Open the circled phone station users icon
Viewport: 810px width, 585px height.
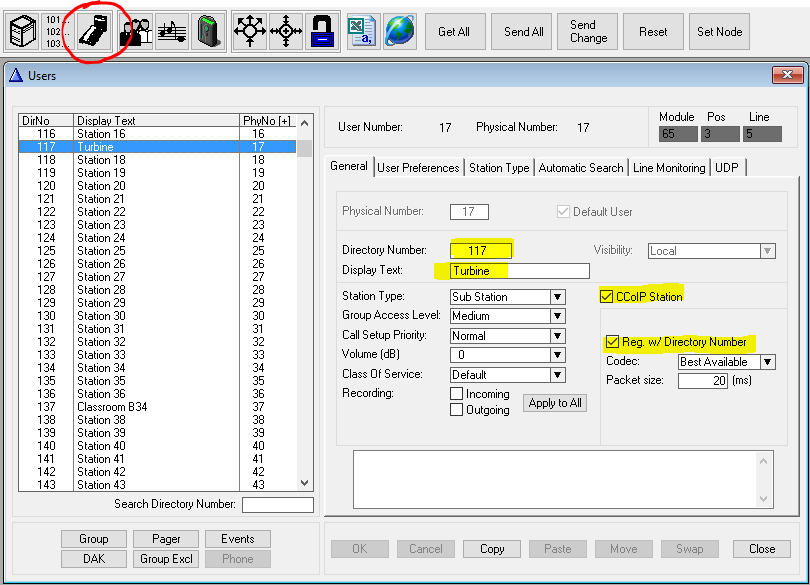97,31
